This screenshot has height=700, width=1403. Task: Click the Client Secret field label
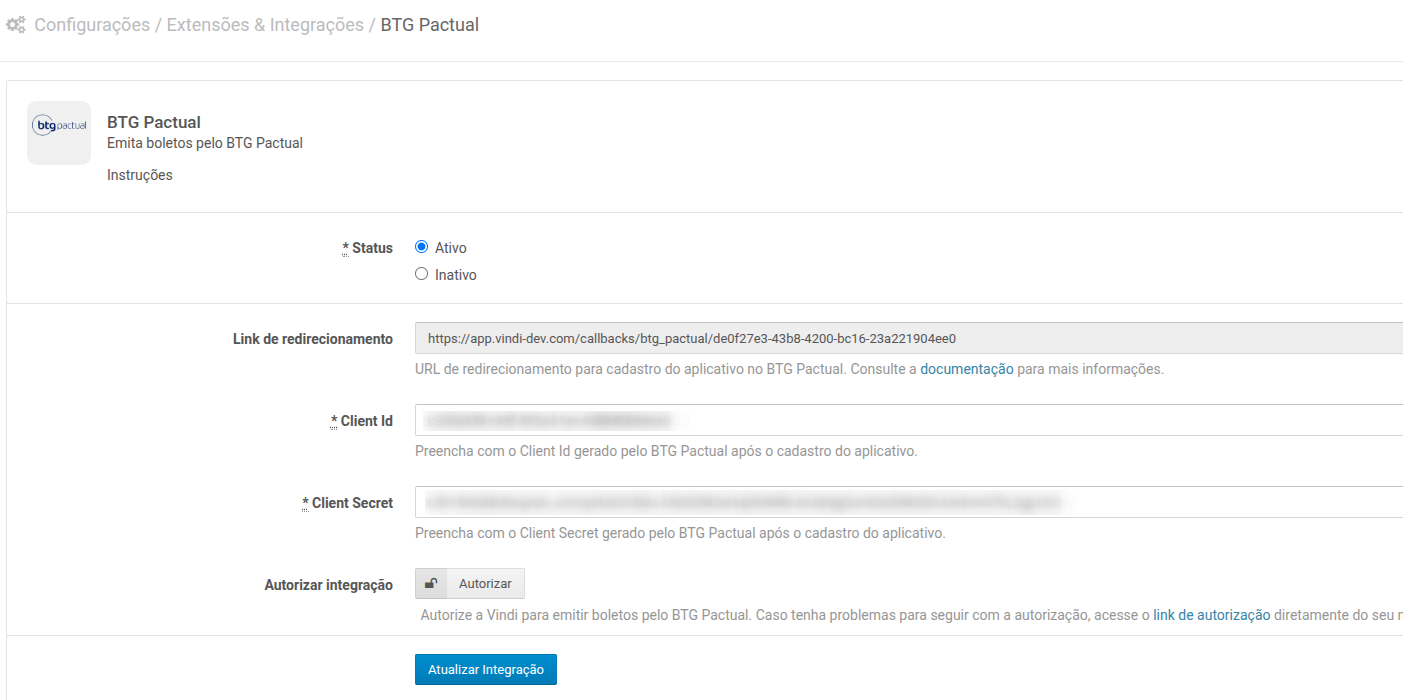coord(352,503)
